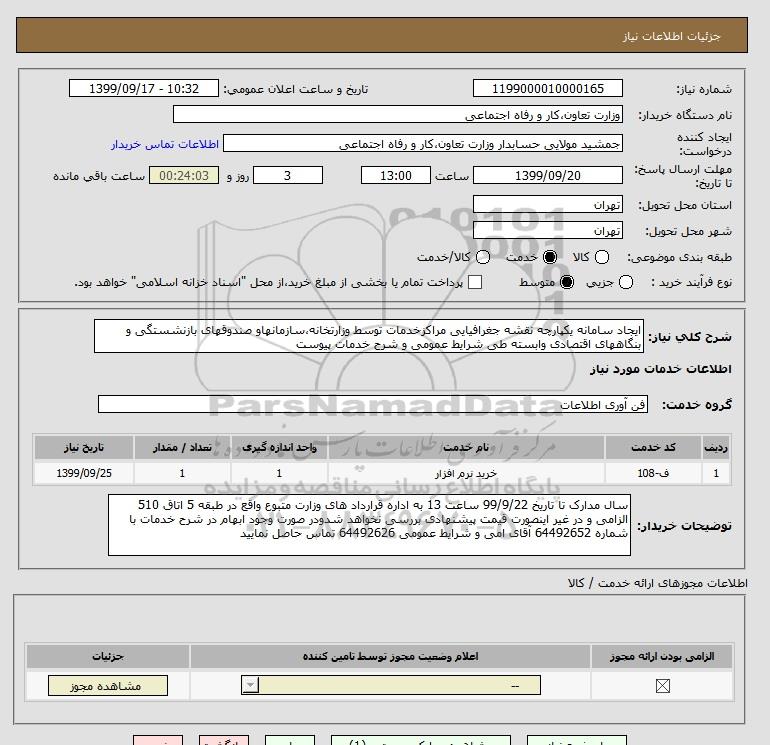Click the request creator جمشید مولایی field
Image resolution: width=770 pixels, height=745 pixels.
pyautogui.click(x=423, y=144)
